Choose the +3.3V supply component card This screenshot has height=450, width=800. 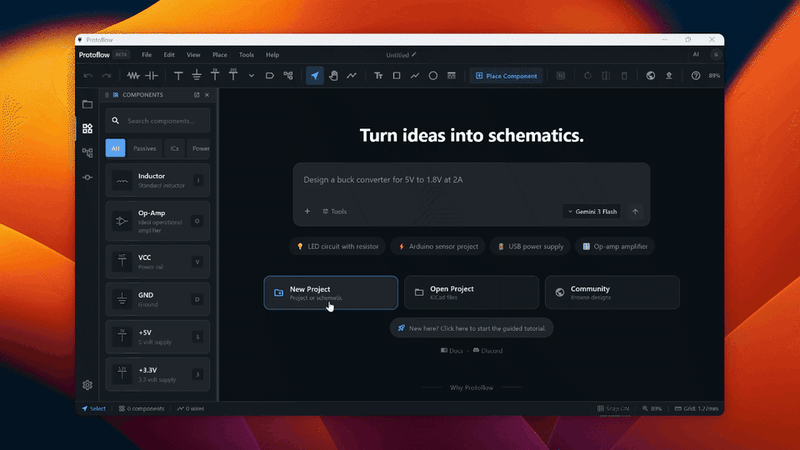[158, 374]
